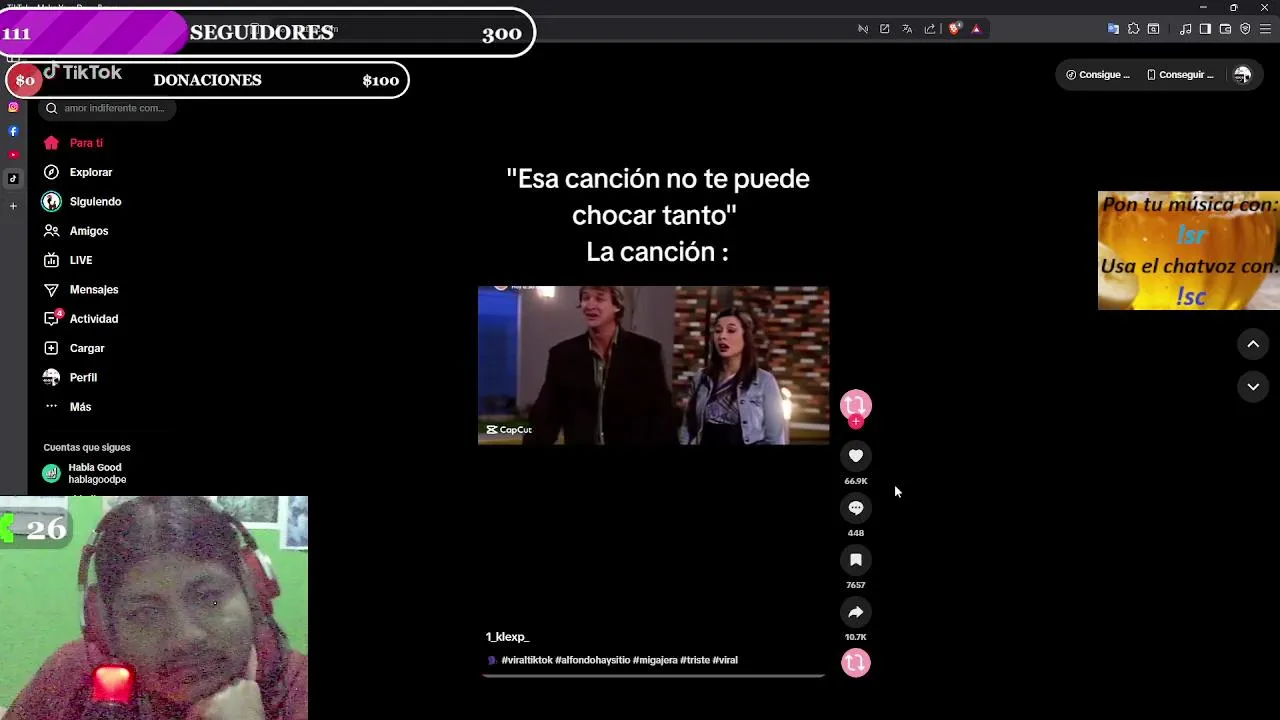The width and height of the screenshot is (1280, 720).
Task: Click the share page icon in address bar
Action: [930, 29]
